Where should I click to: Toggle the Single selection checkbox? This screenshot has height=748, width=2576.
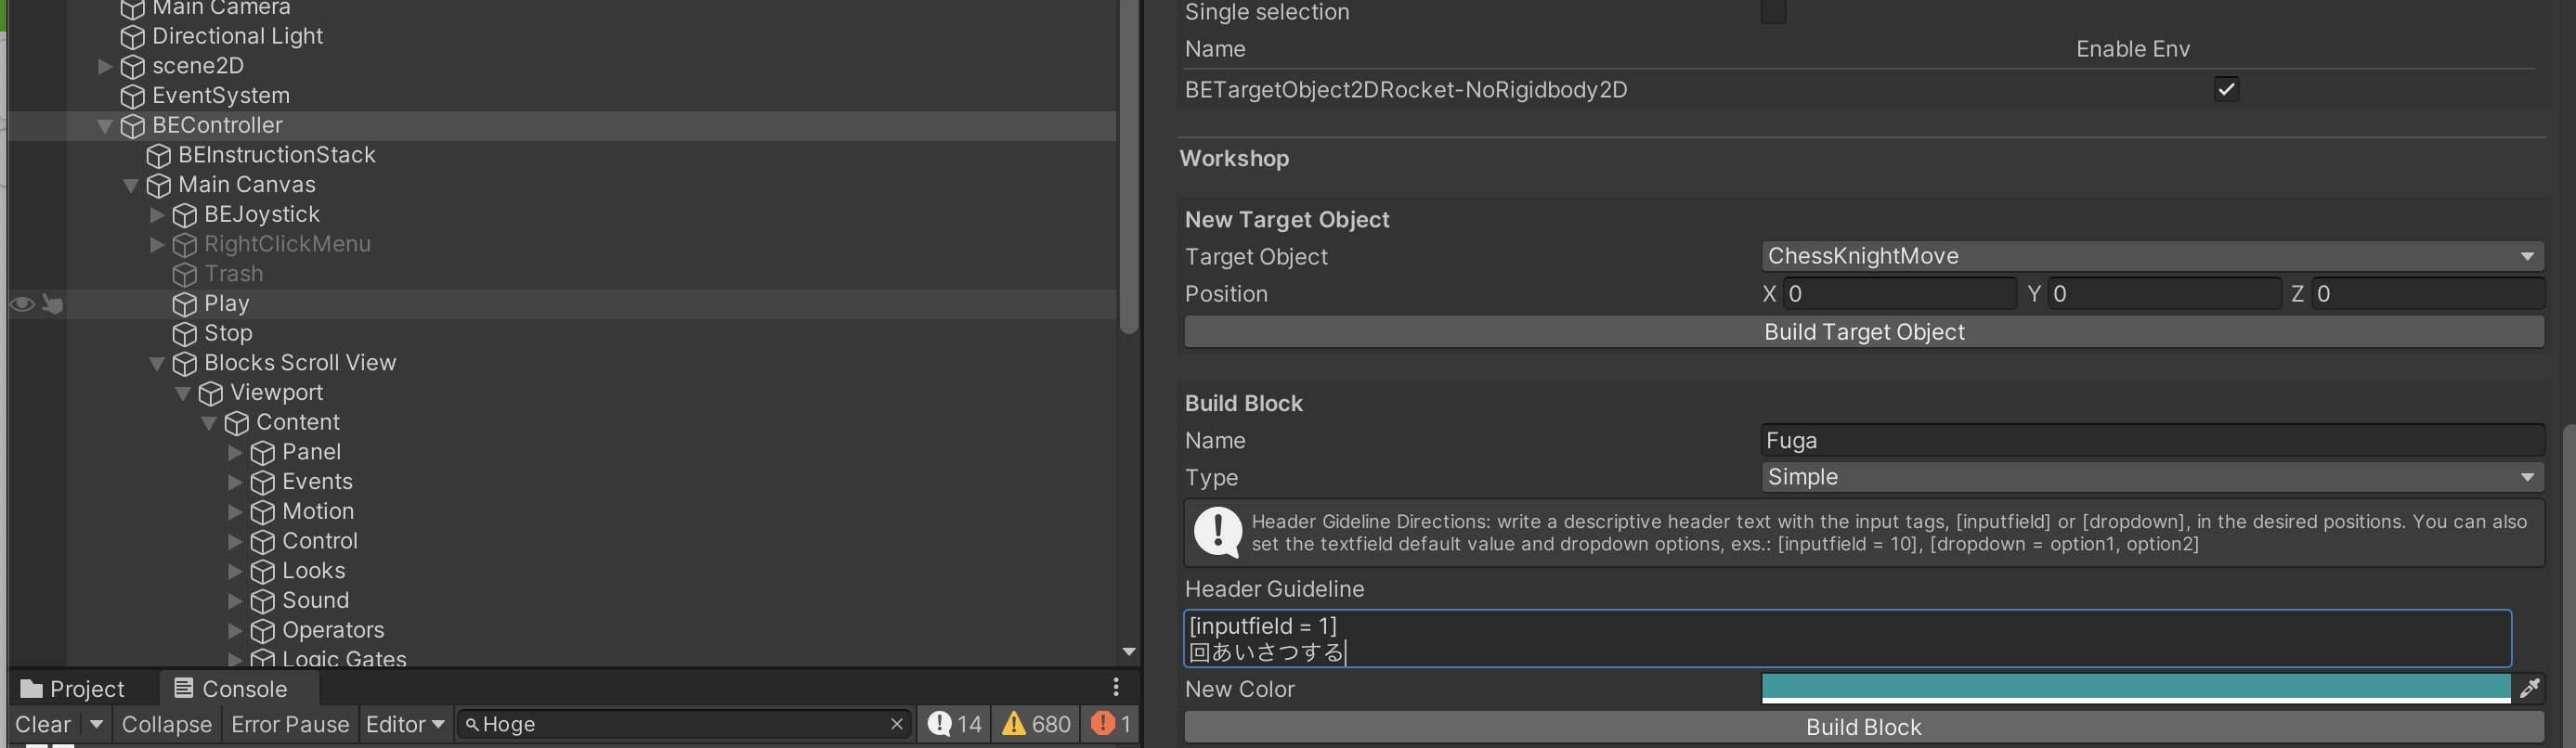coord(1773,12)
